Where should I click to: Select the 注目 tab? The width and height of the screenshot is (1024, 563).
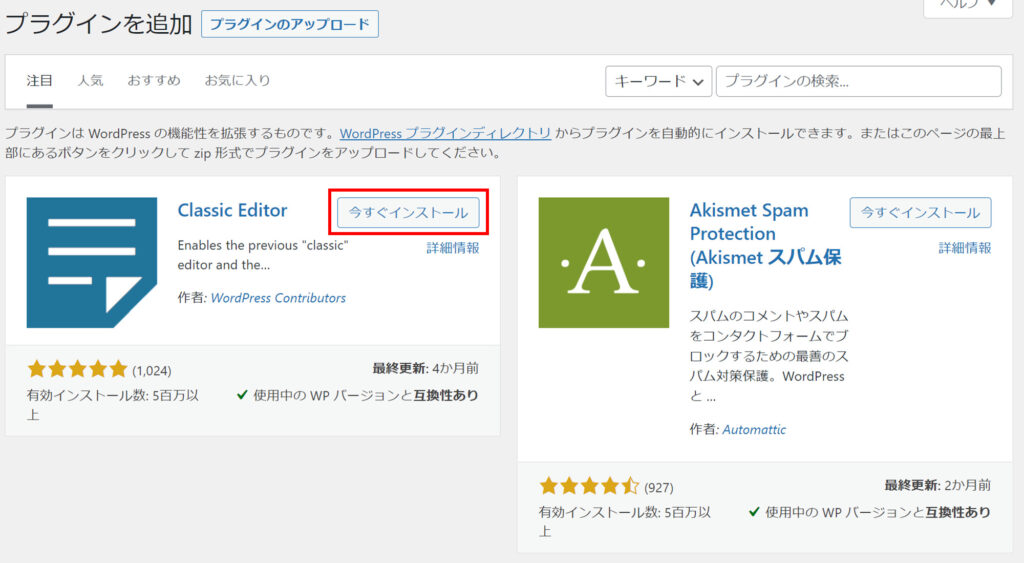pyautogui.click(x=39, y=80)
